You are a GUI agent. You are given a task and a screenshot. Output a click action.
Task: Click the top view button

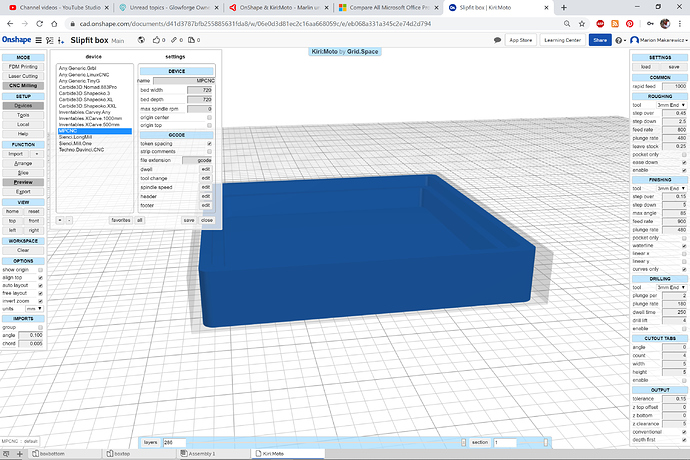pyautogui.click(x=12, y=221)
